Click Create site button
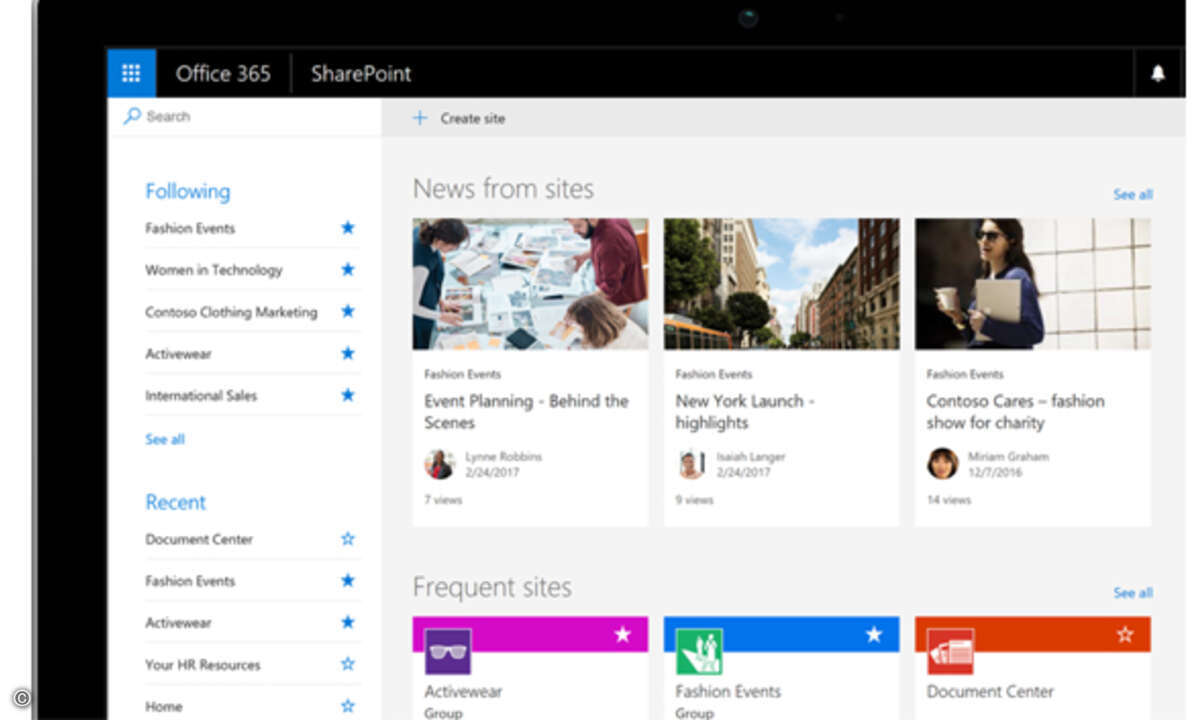Screen dimensions: 1200x720 tap(459, 118)
